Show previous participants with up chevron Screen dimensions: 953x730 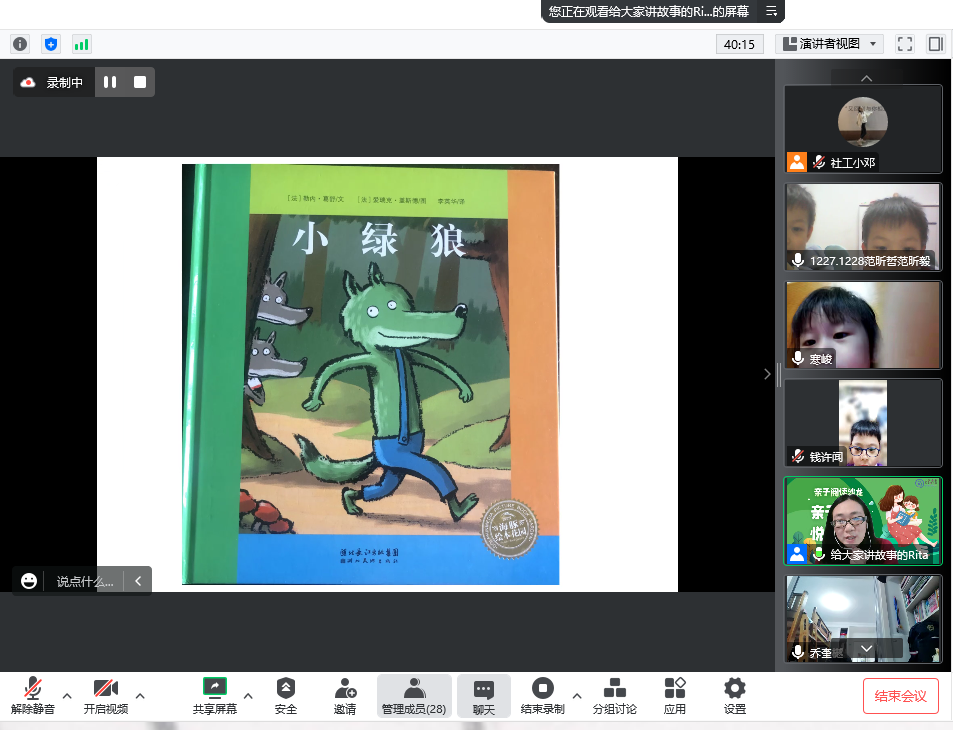[867, 78]
